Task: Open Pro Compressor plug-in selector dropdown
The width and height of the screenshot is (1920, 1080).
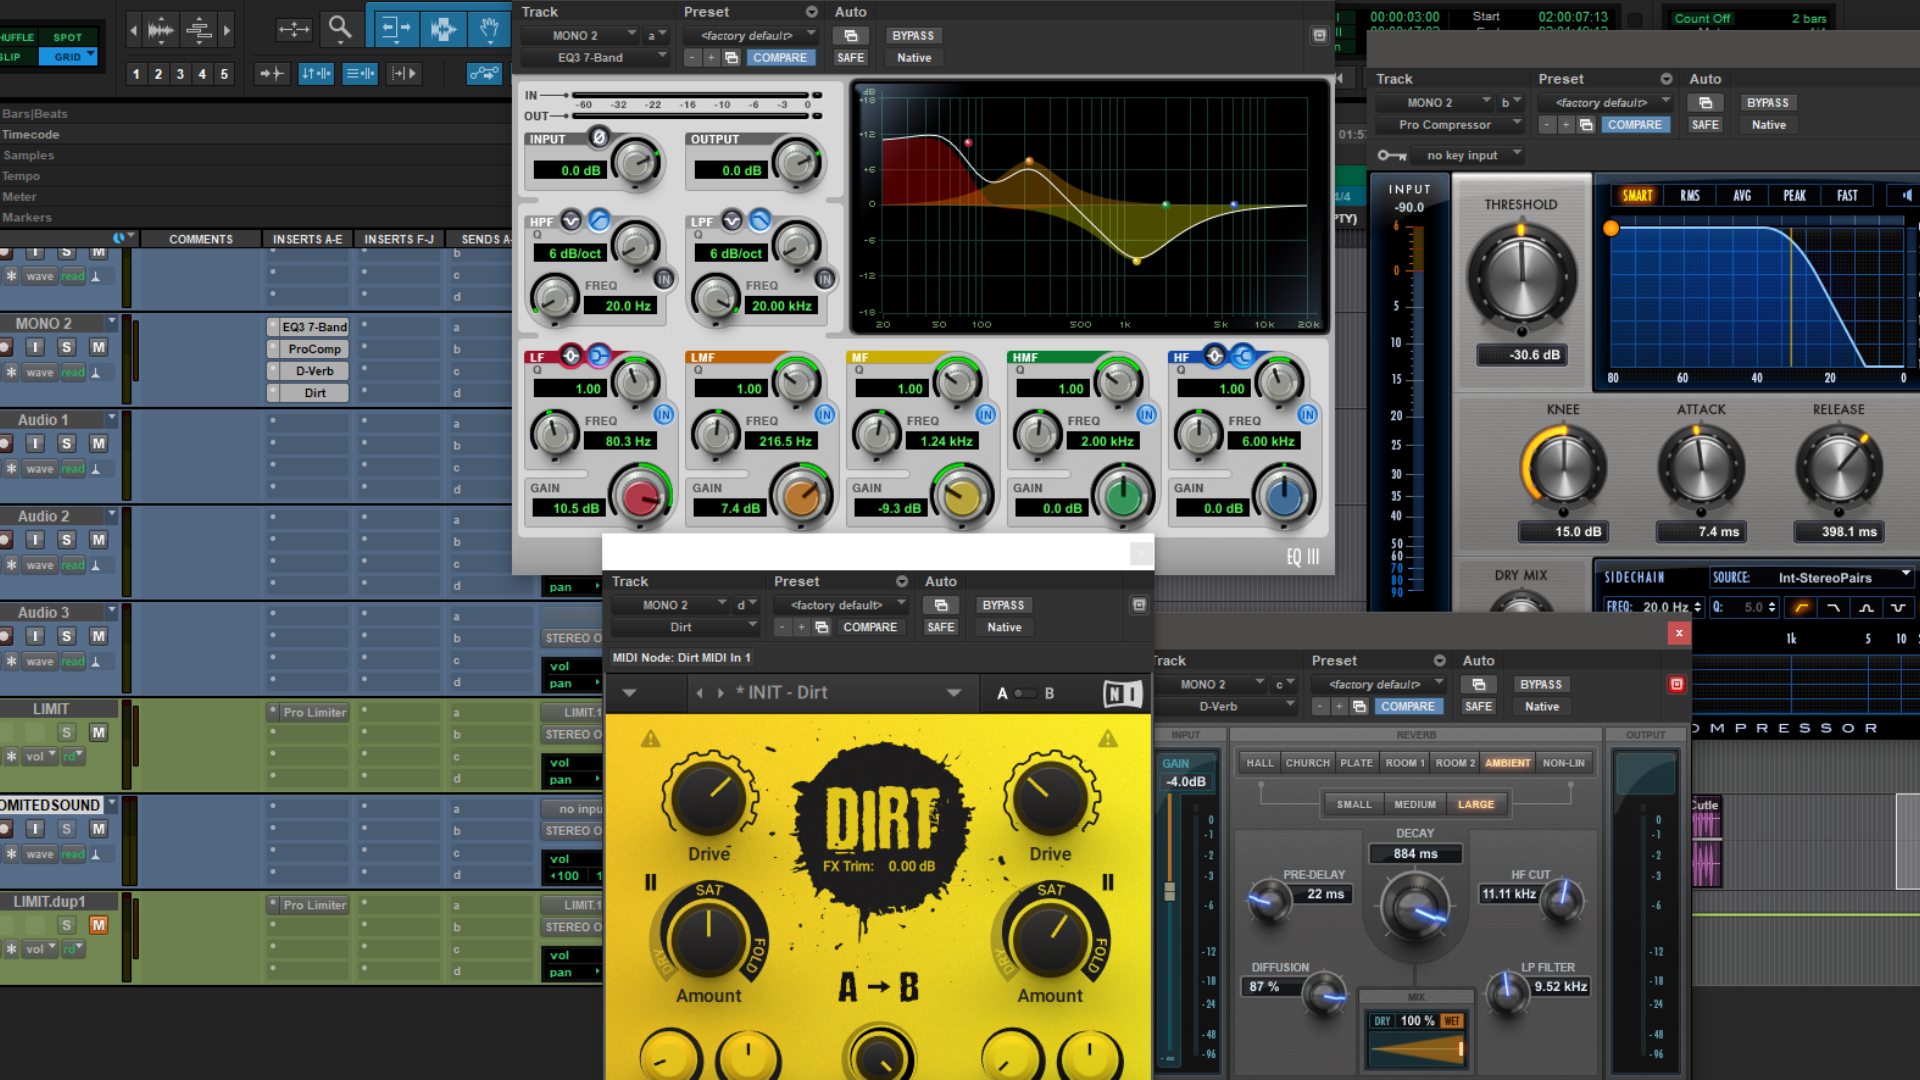Action: (1449, 125)
